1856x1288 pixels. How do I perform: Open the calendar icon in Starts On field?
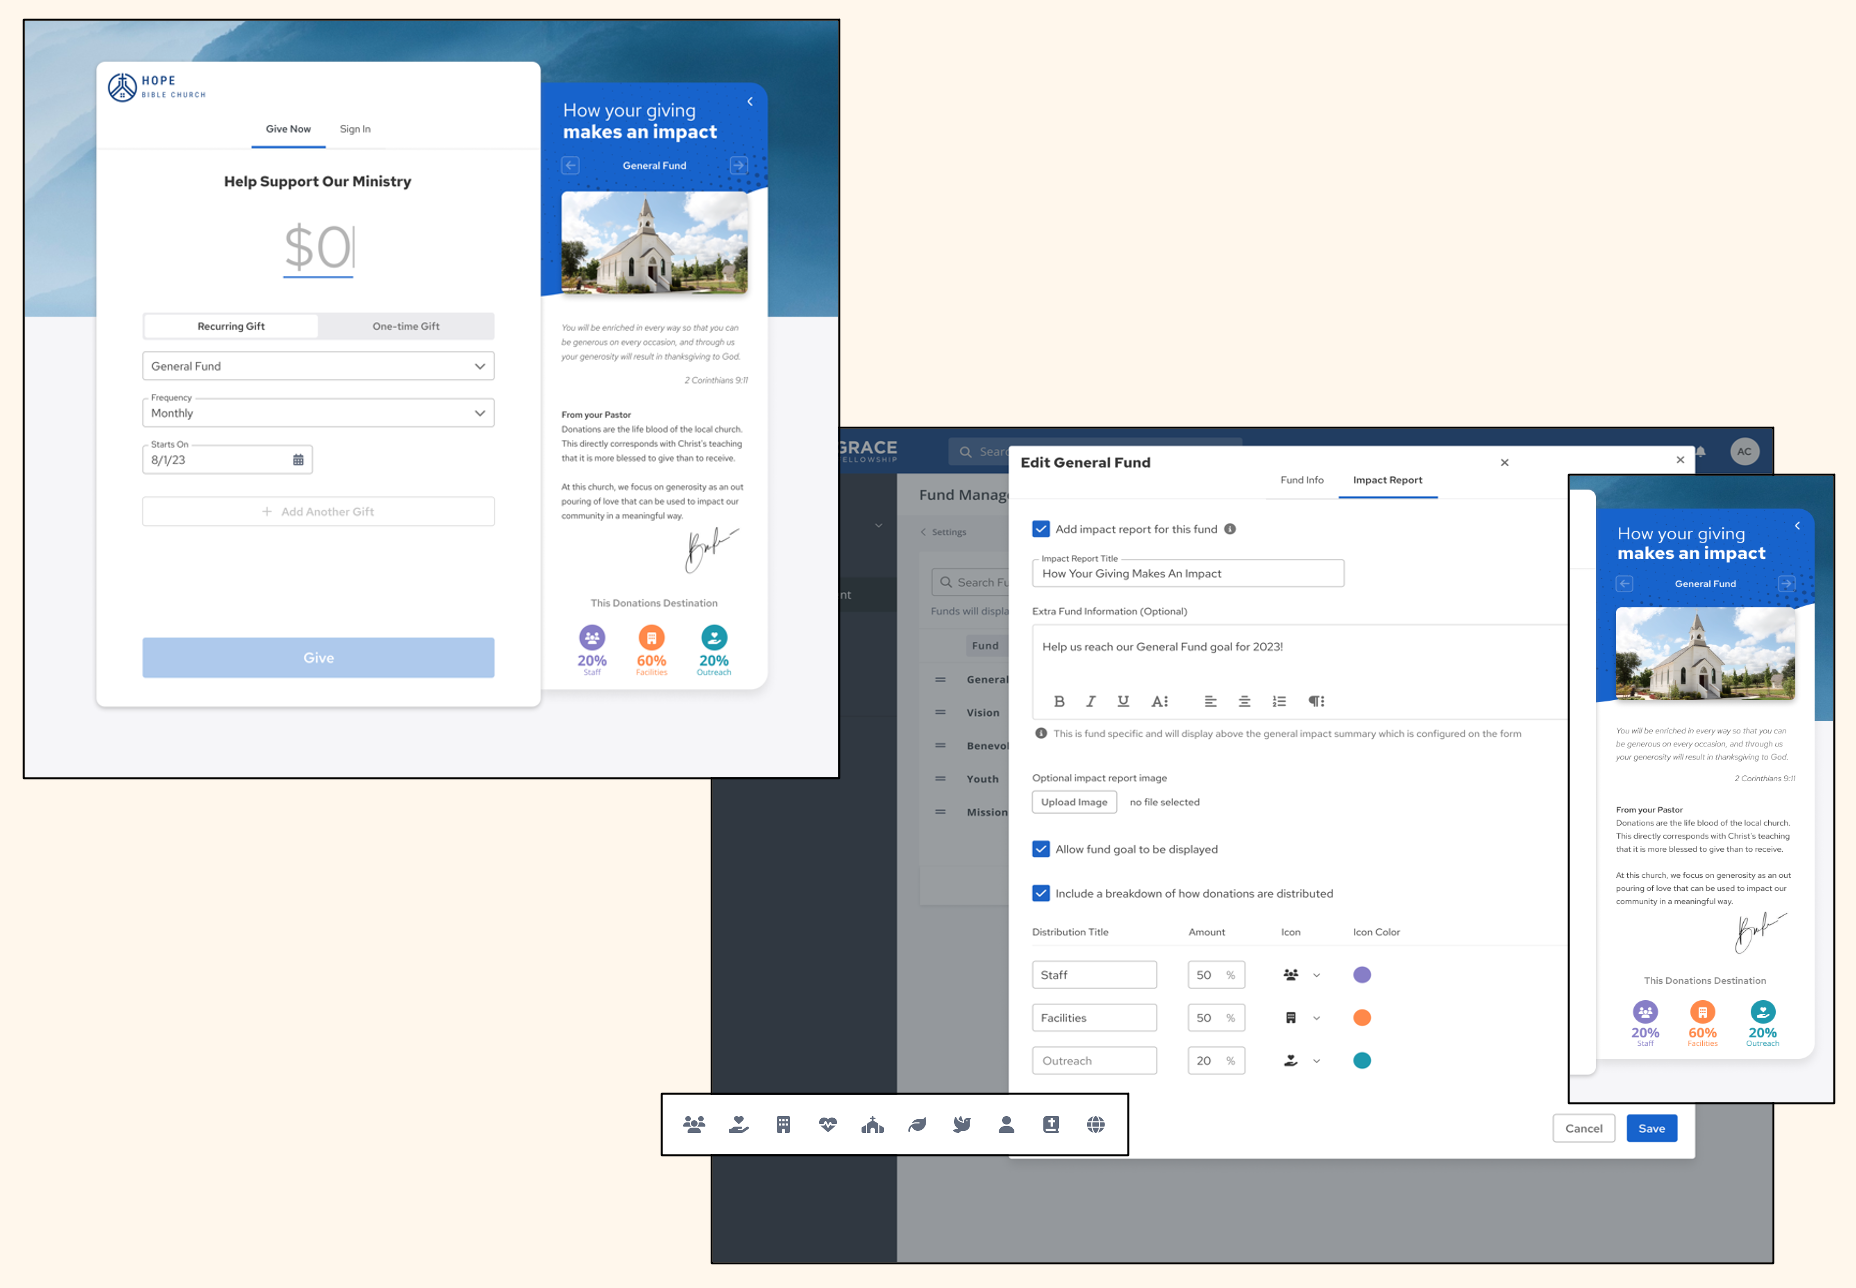coord(298,460)
